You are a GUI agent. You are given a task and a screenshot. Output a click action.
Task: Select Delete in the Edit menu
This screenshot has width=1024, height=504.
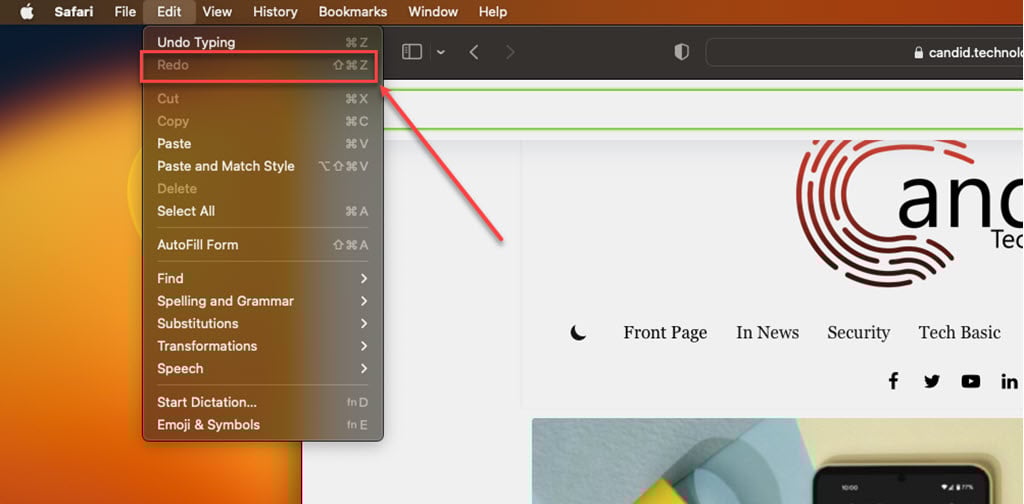pos(263,189)
